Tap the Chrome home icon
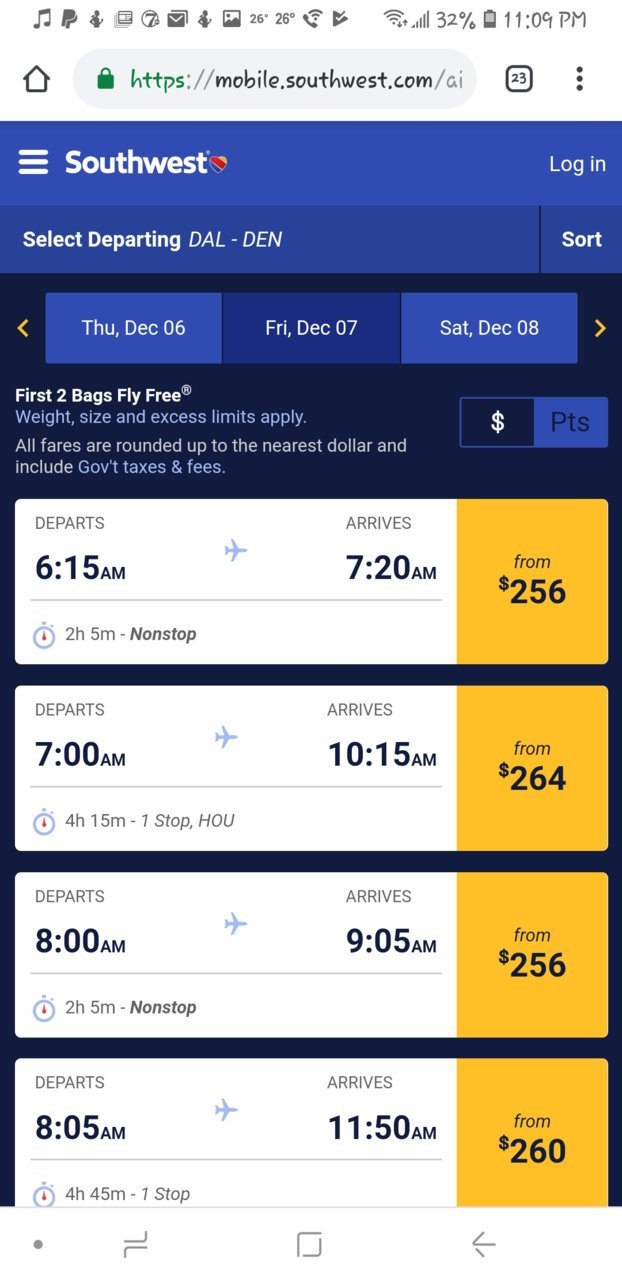 coord(36,79)
